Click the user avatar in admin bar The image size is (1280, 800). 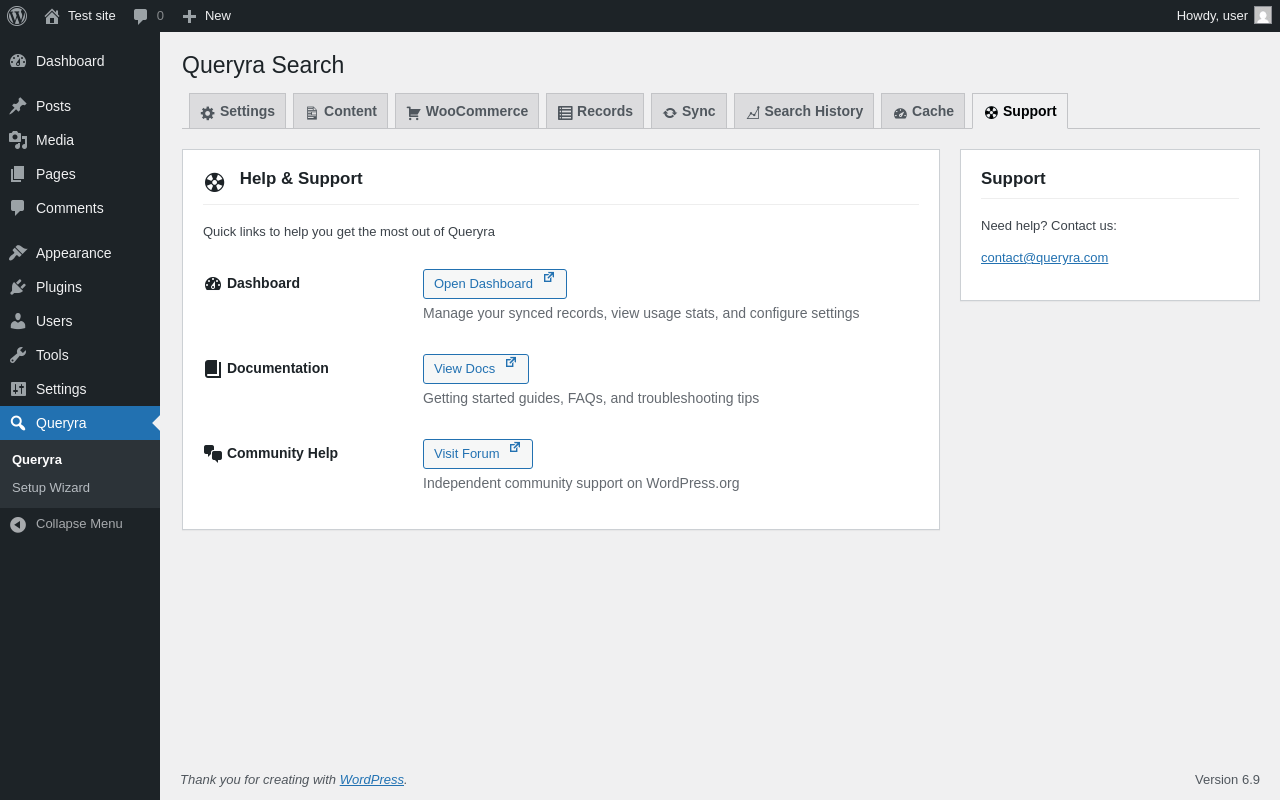[x=1263, y=15]
